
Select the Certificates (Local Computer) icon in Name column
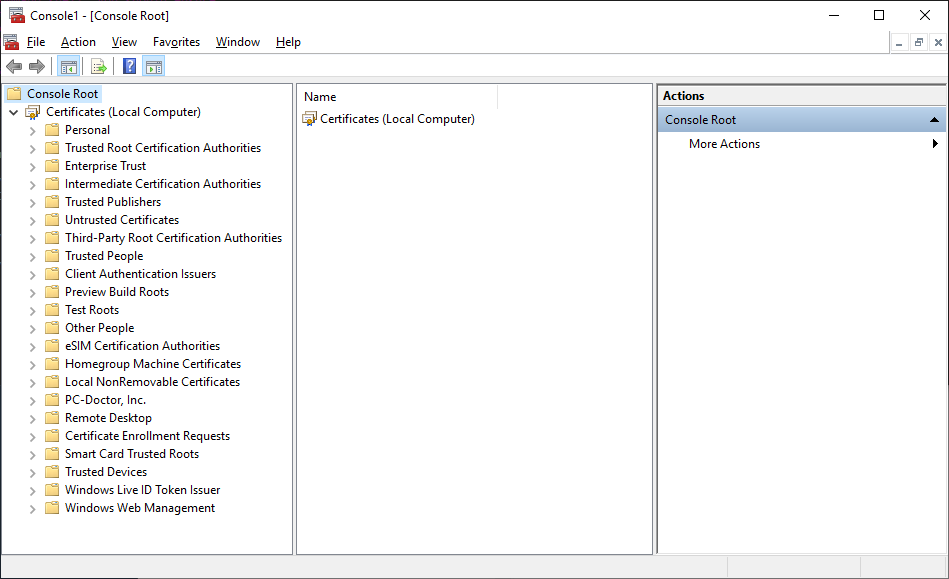point(312,118)
